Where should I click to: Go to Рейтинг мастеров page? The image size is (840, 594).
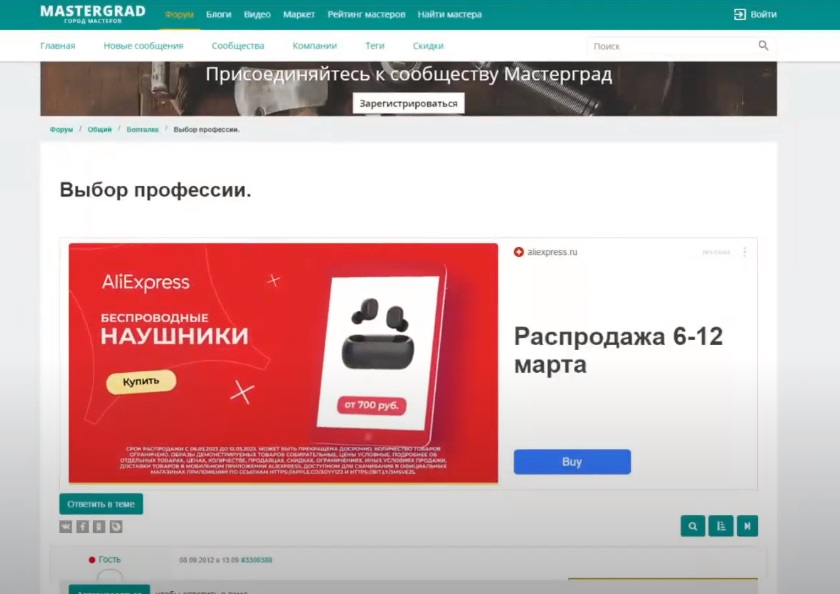(366, 14)
